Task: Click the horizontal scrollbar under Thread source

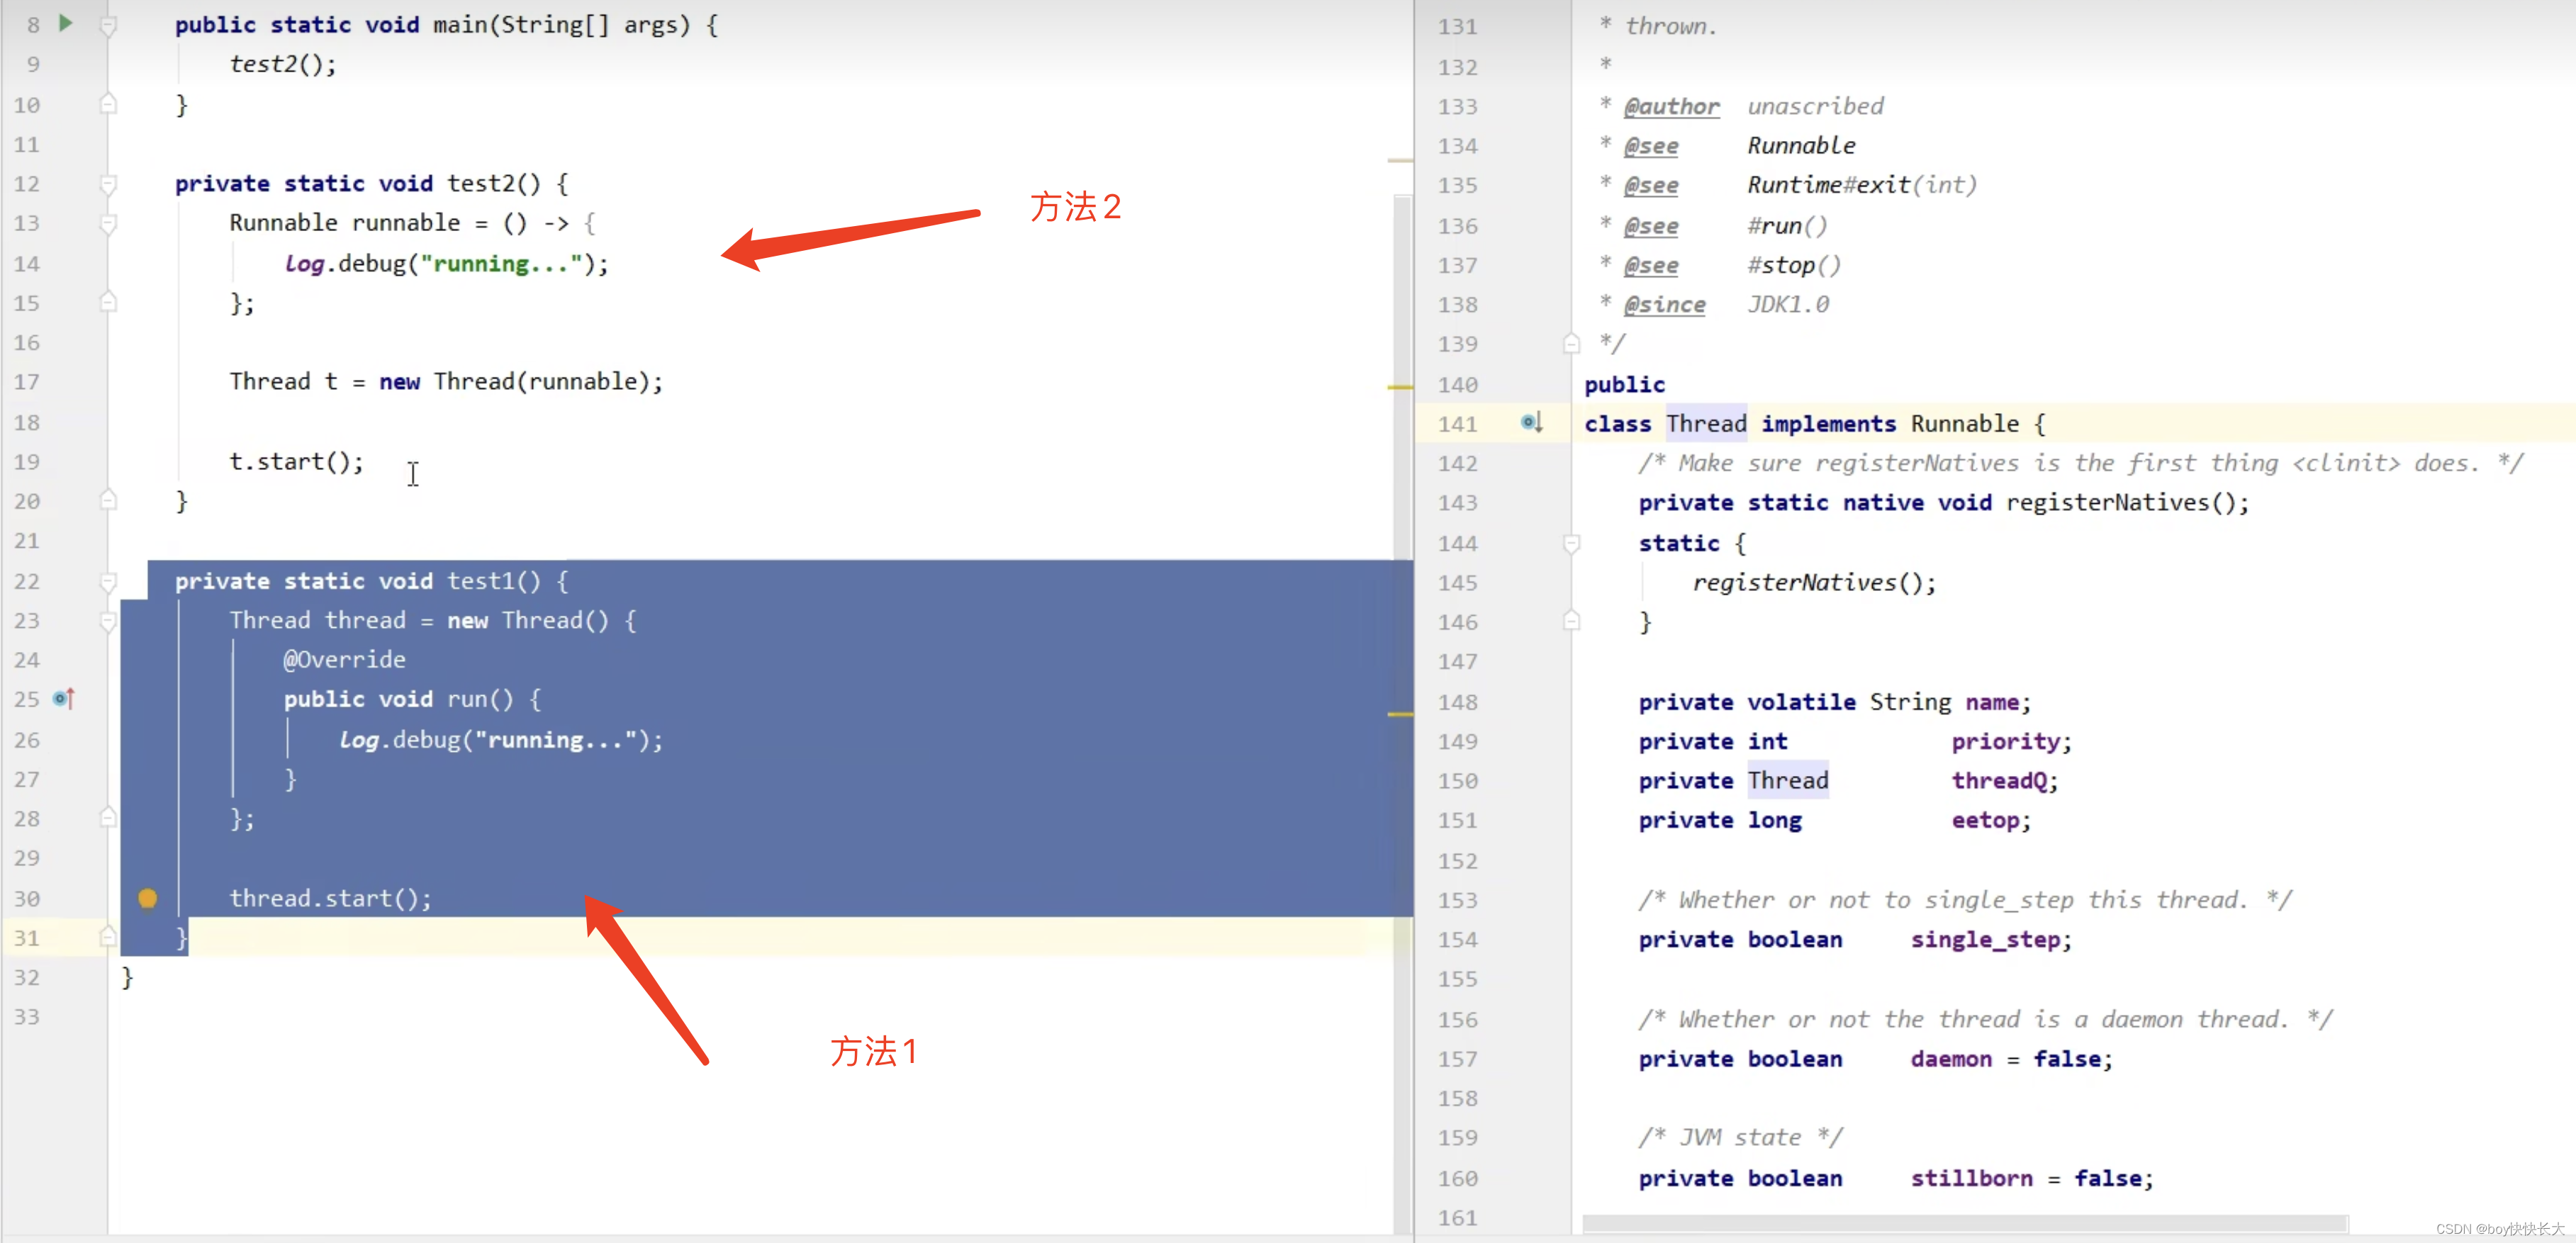Action: (1964, 1223)
